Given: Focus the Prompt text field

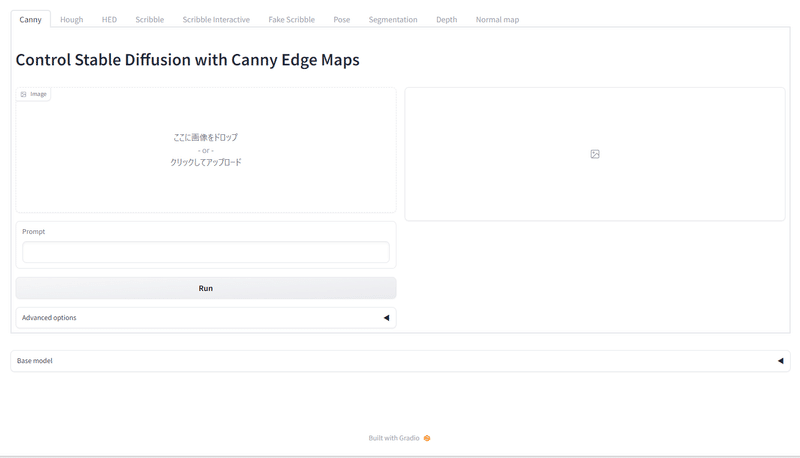Looking at the screenshot, I should click(206, 252).
